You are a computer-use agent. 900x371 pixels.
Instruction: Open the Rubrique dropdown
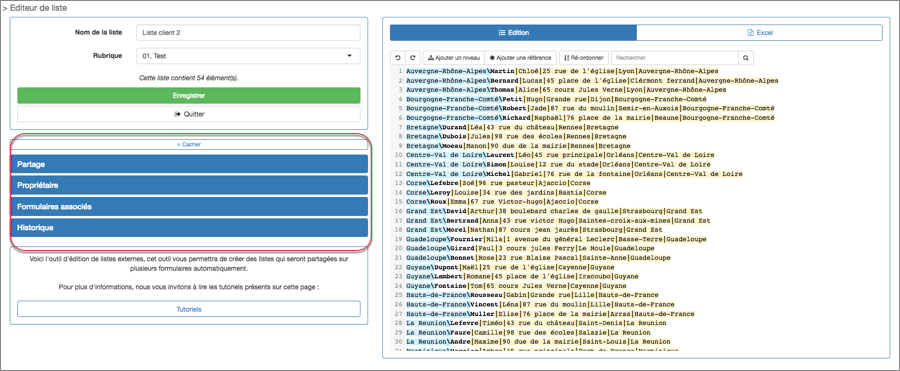(249, 56)
